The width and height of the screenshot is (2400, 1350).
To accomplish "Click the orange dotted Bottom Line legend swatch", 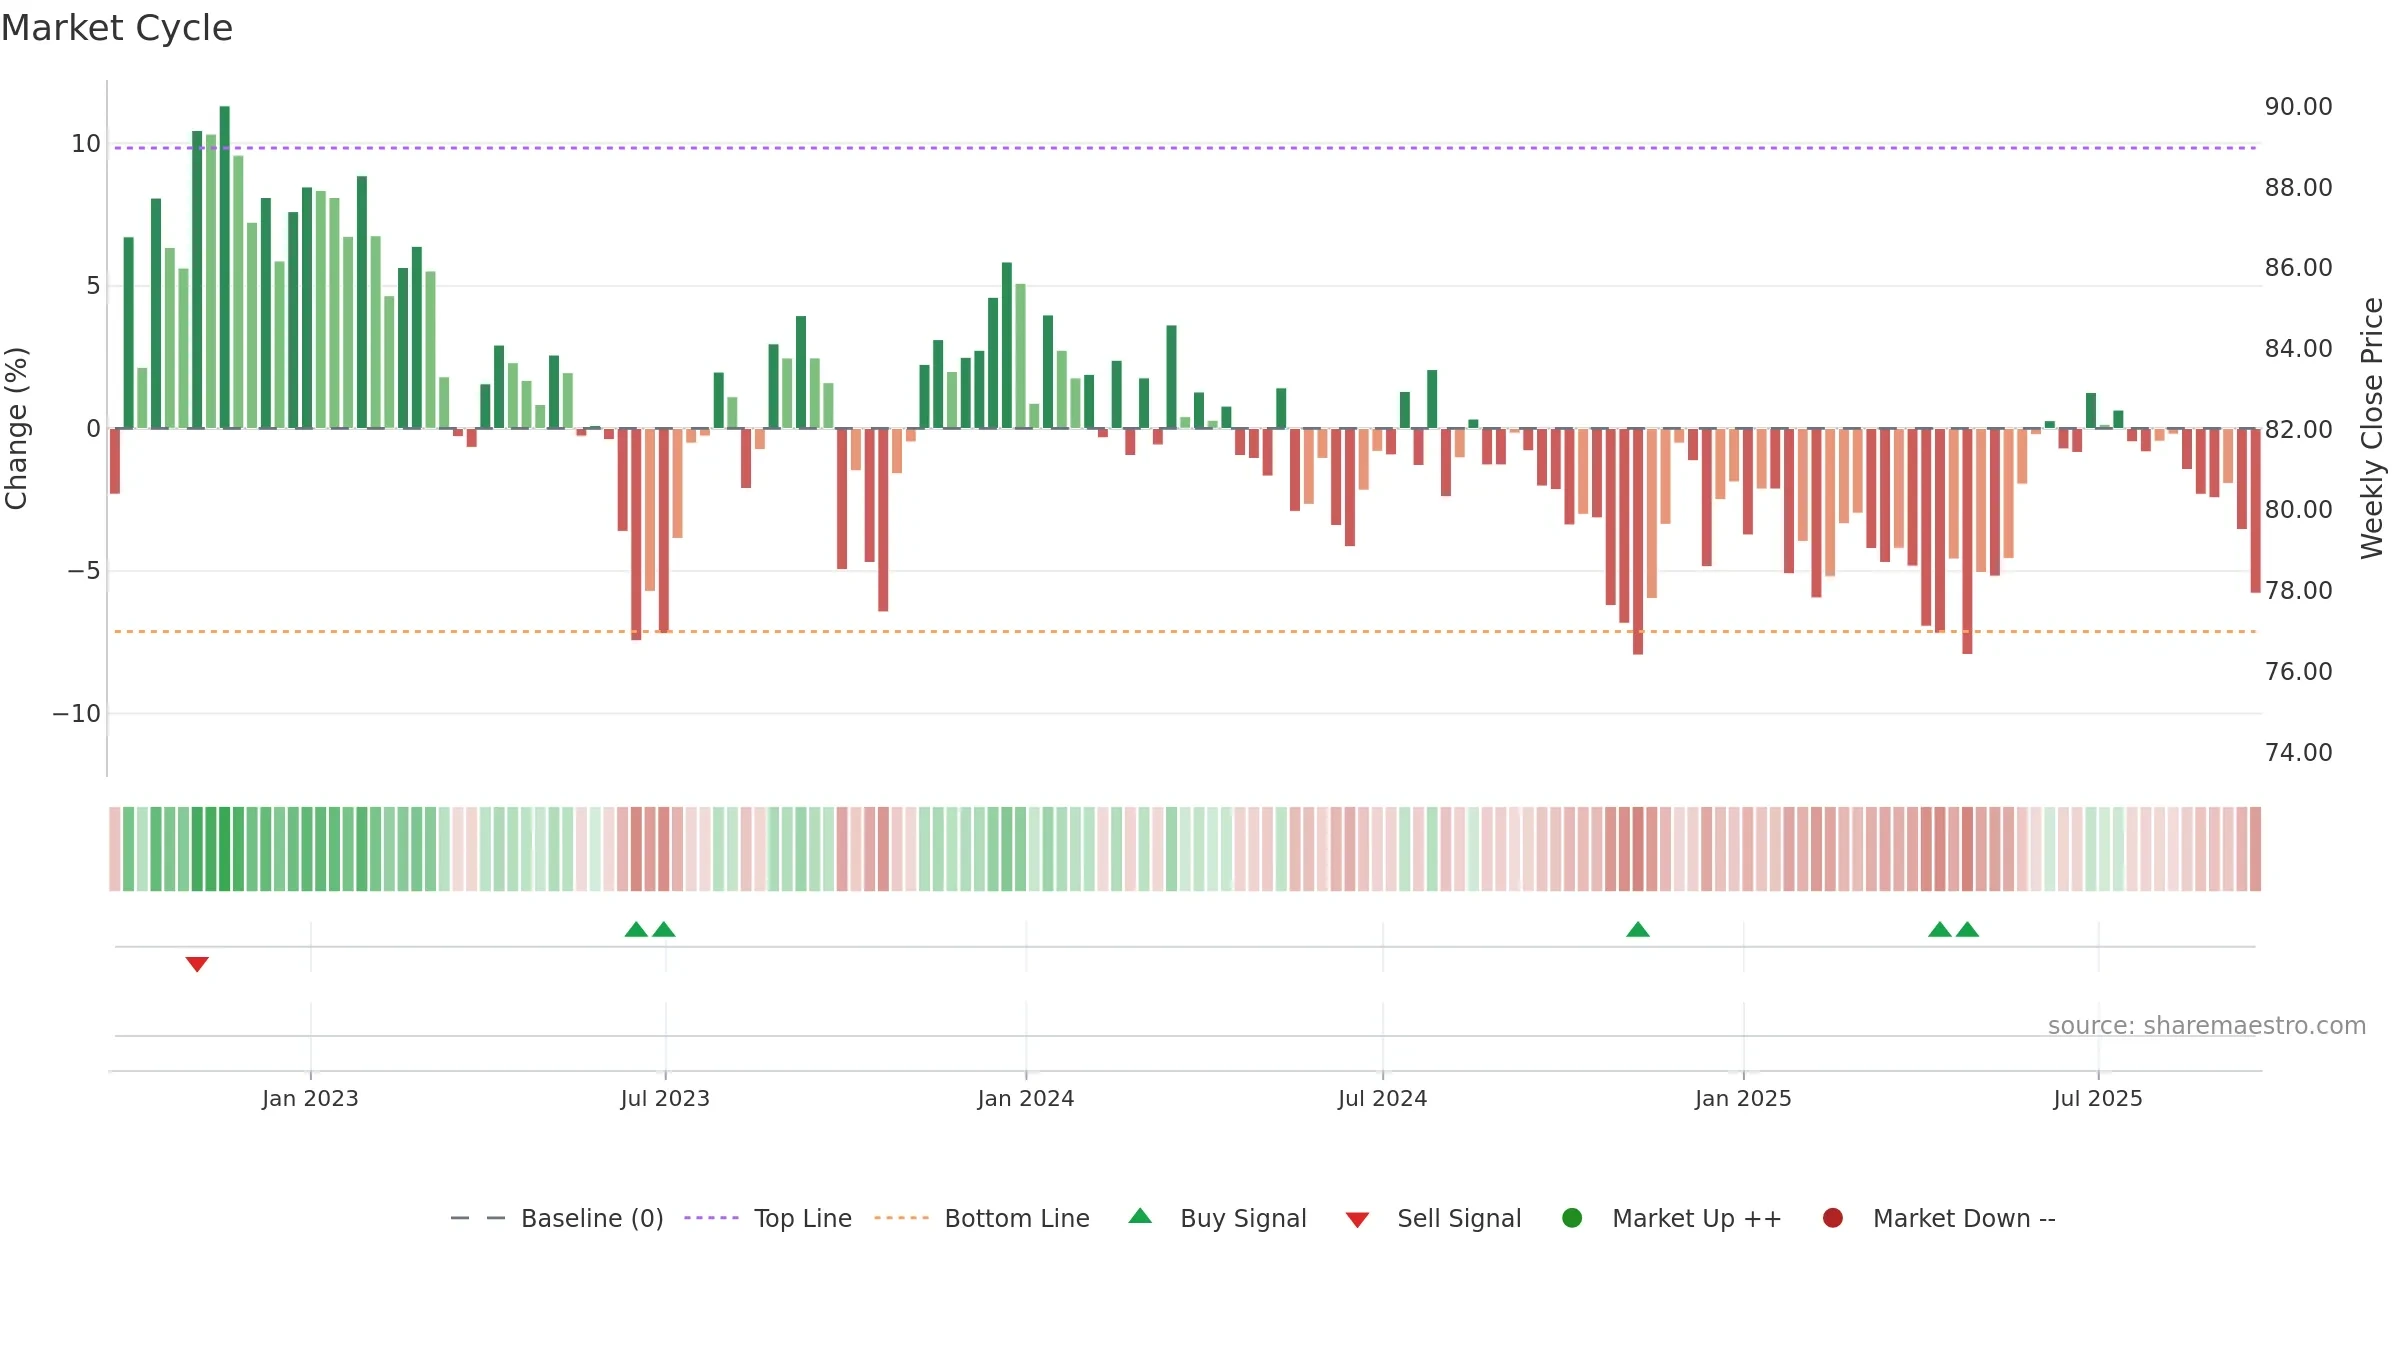I will tap(901, 1218).
